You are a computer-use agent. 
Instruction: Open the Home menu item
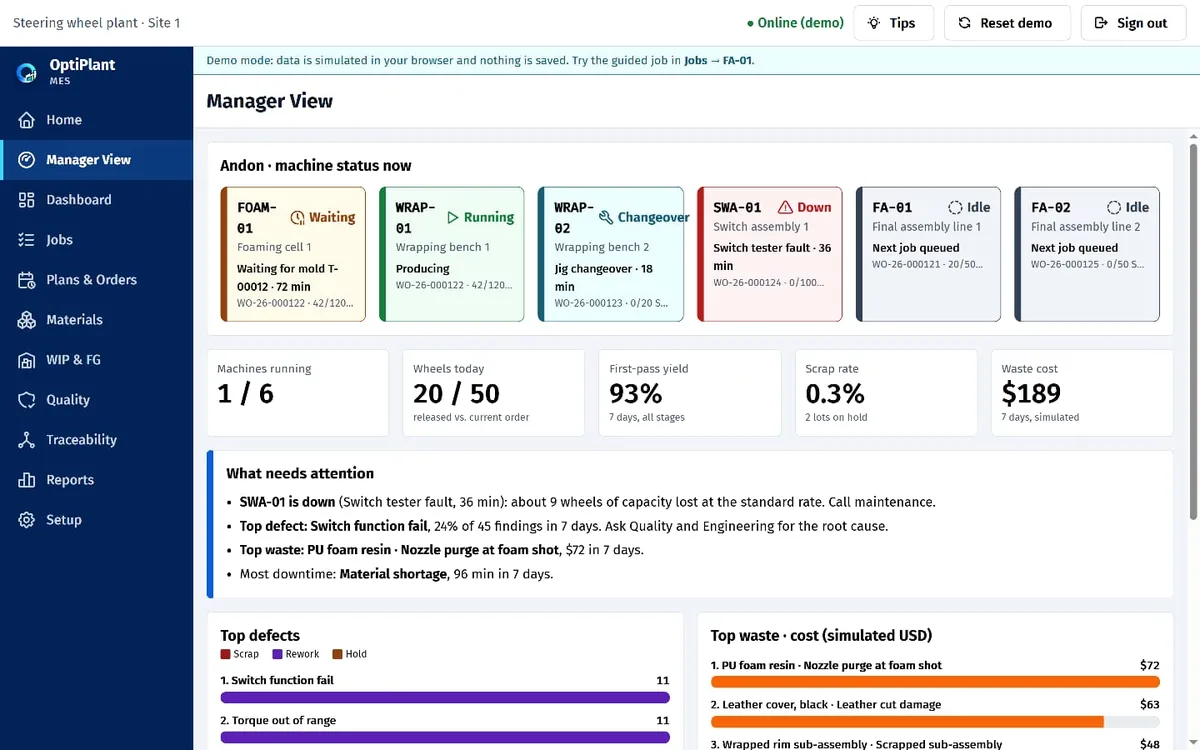click(96, 120)
